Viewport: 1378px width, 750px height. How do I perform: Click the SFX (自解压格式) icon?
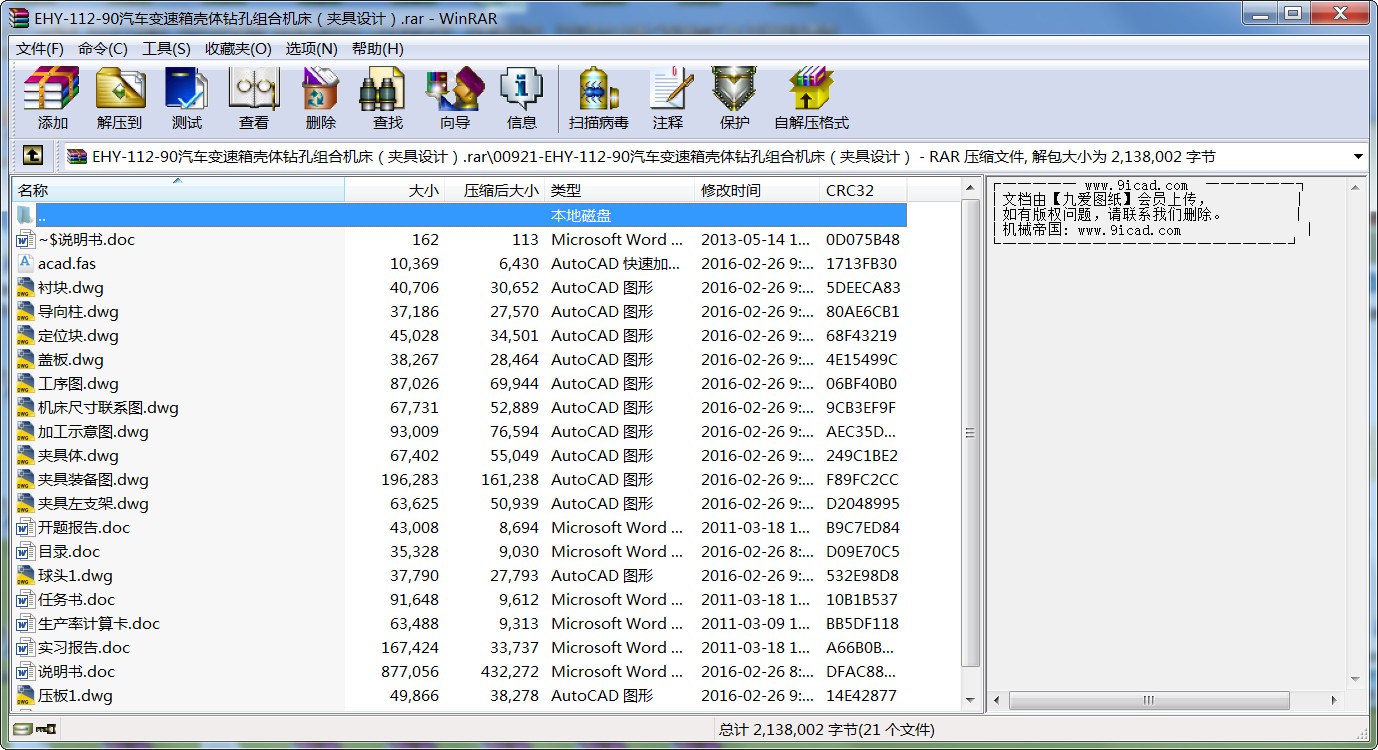click(x=811, y=97)
